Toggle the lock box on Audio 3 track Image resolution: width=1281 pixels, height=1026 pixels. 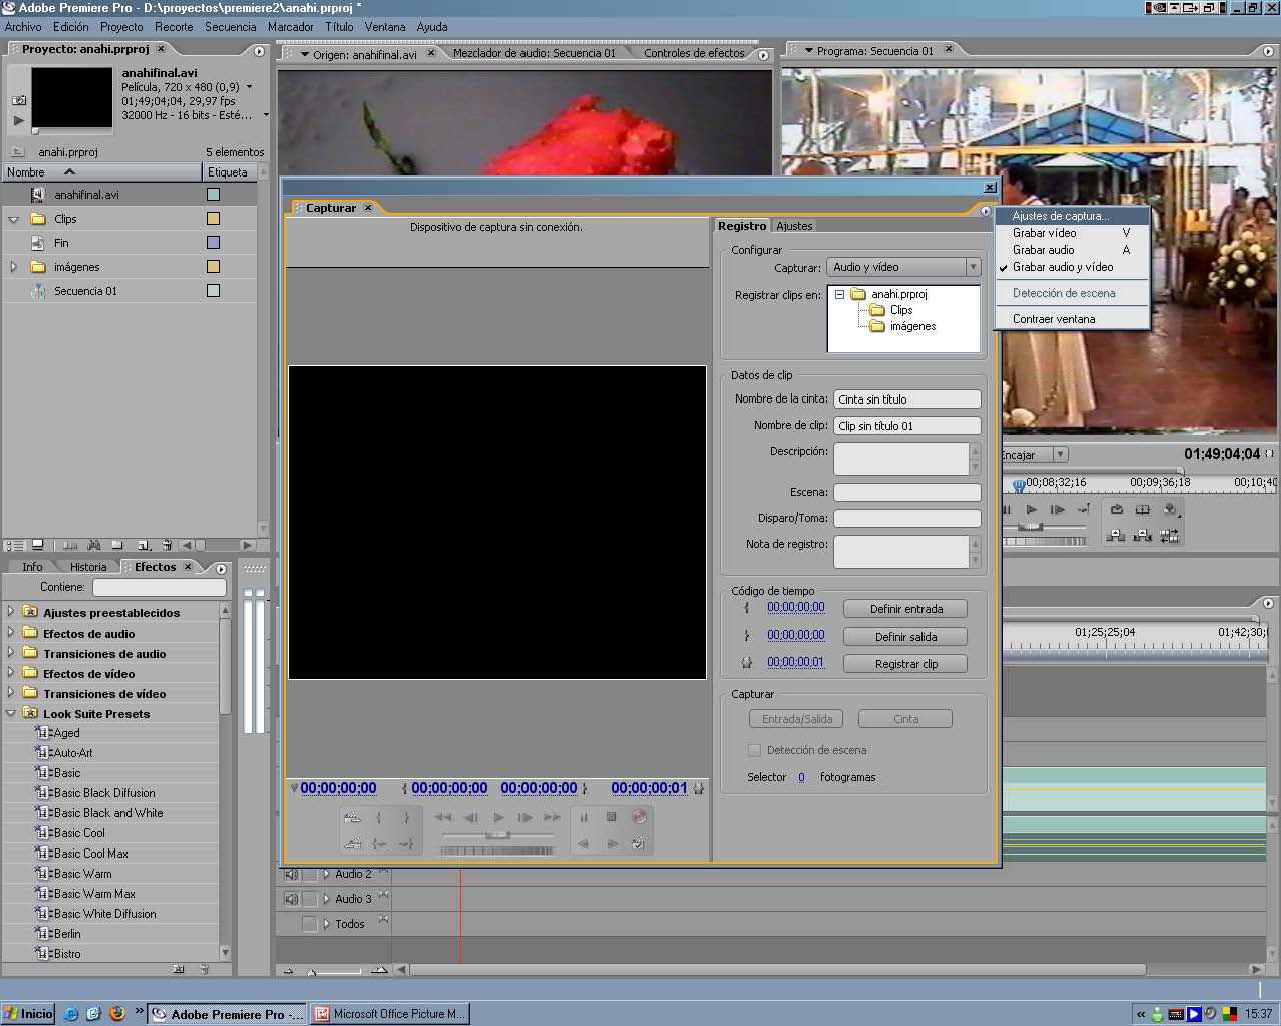[309, 899]
